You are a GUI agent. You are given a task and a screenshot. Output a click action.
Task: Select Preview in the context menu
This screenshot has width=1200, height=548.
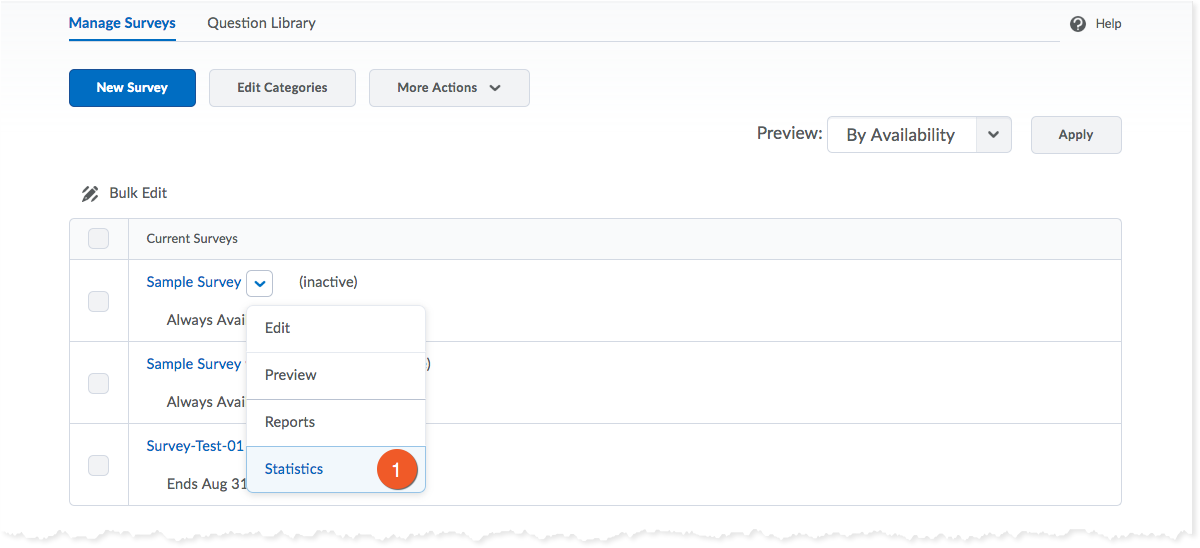[336, 375]
